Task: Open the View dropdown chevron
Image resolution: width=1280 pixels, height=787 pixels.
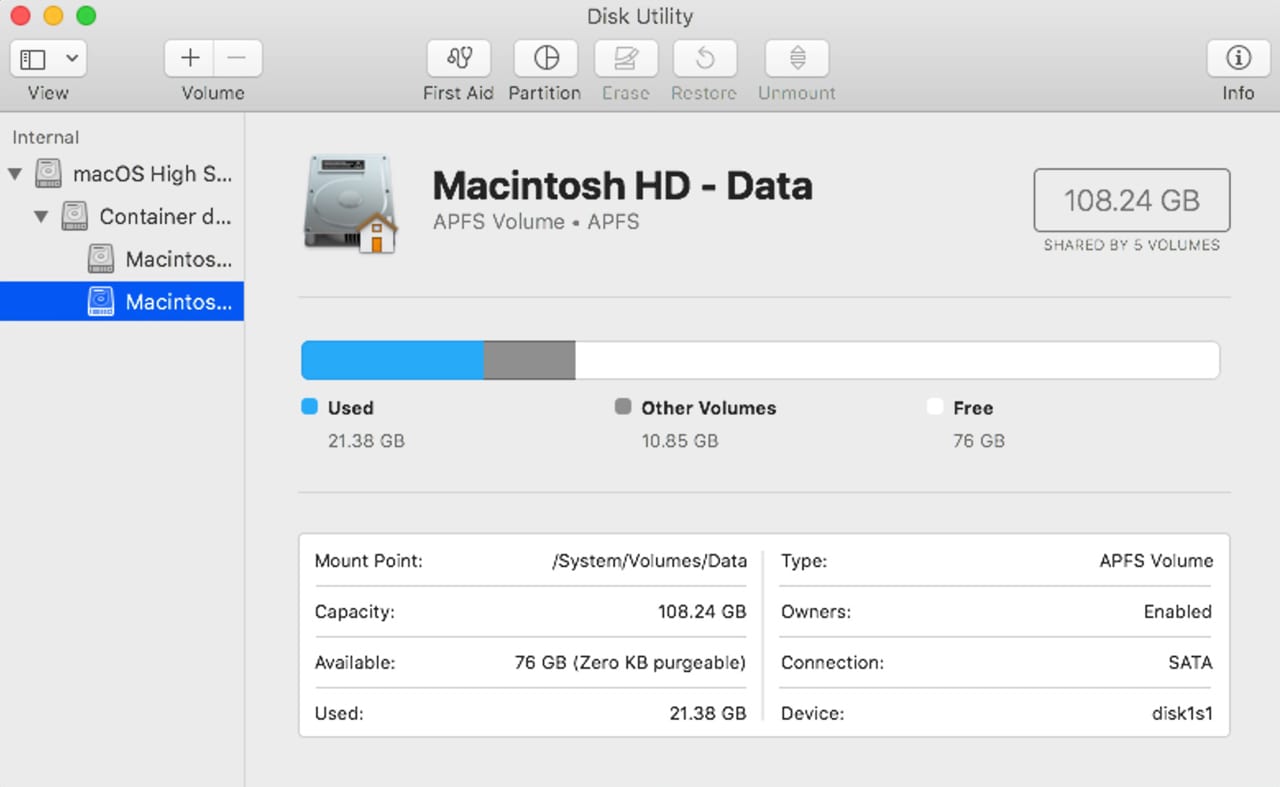Action: (72, 59)
